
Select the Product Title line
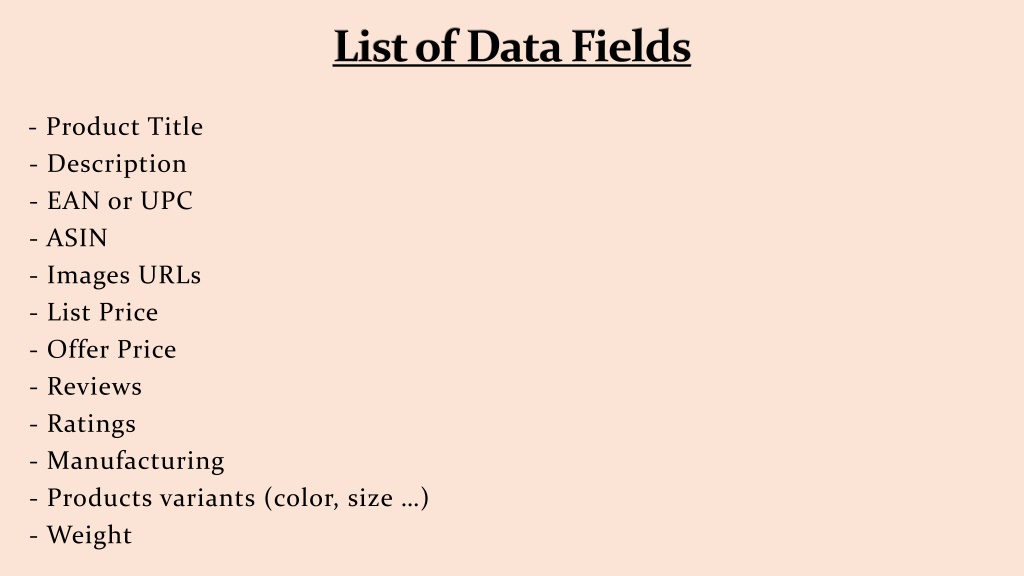coord(116,127)
